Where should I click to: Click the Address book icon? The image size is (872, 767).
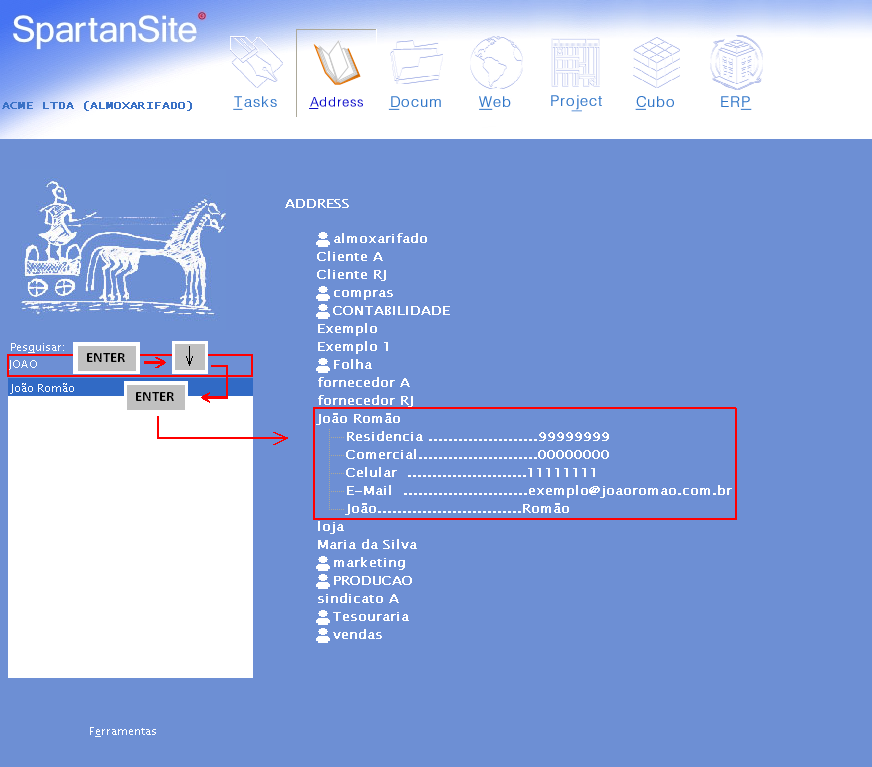coord(336,63)
